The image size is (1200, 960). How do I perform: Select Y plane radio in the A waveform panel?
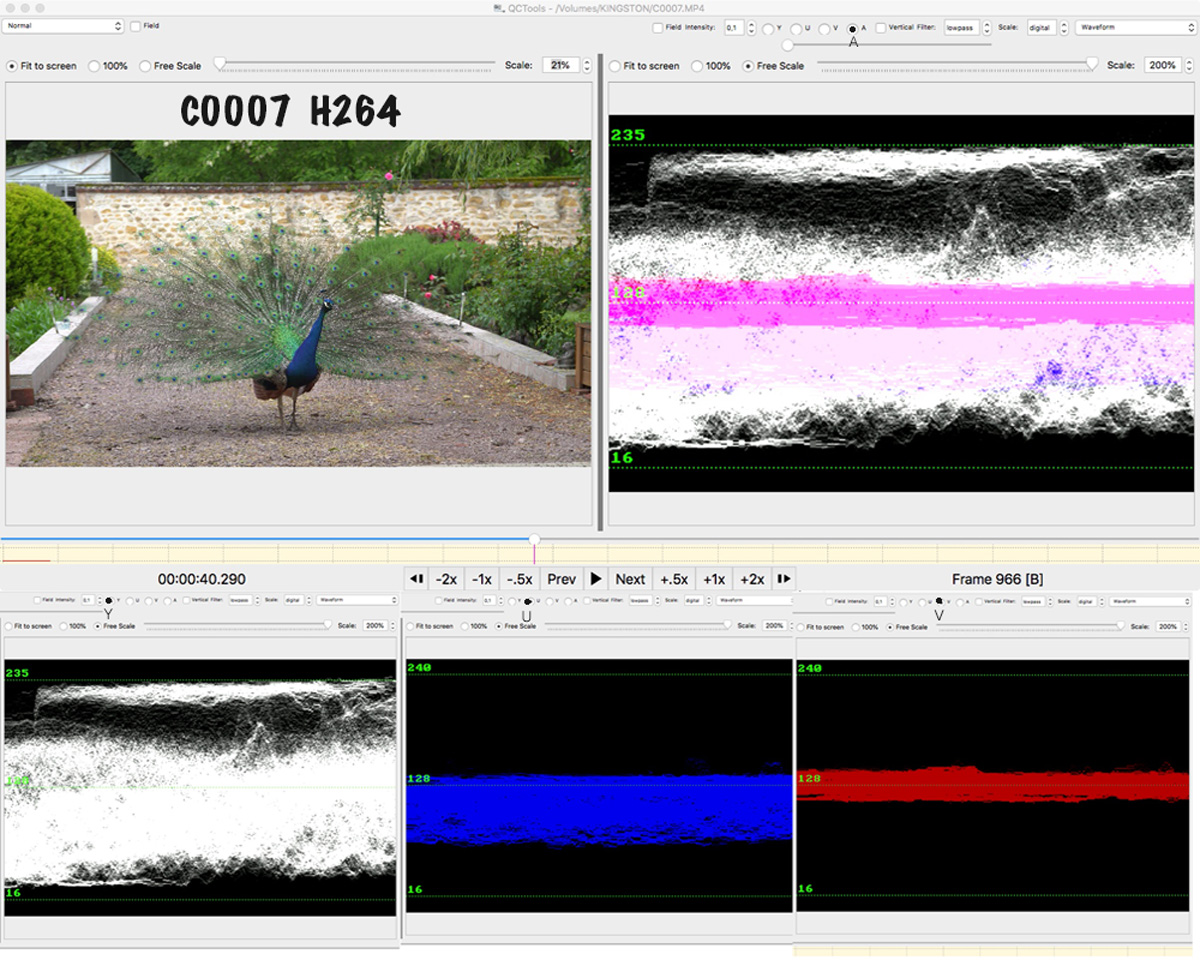pyautogui.click(x=768, y=29)
